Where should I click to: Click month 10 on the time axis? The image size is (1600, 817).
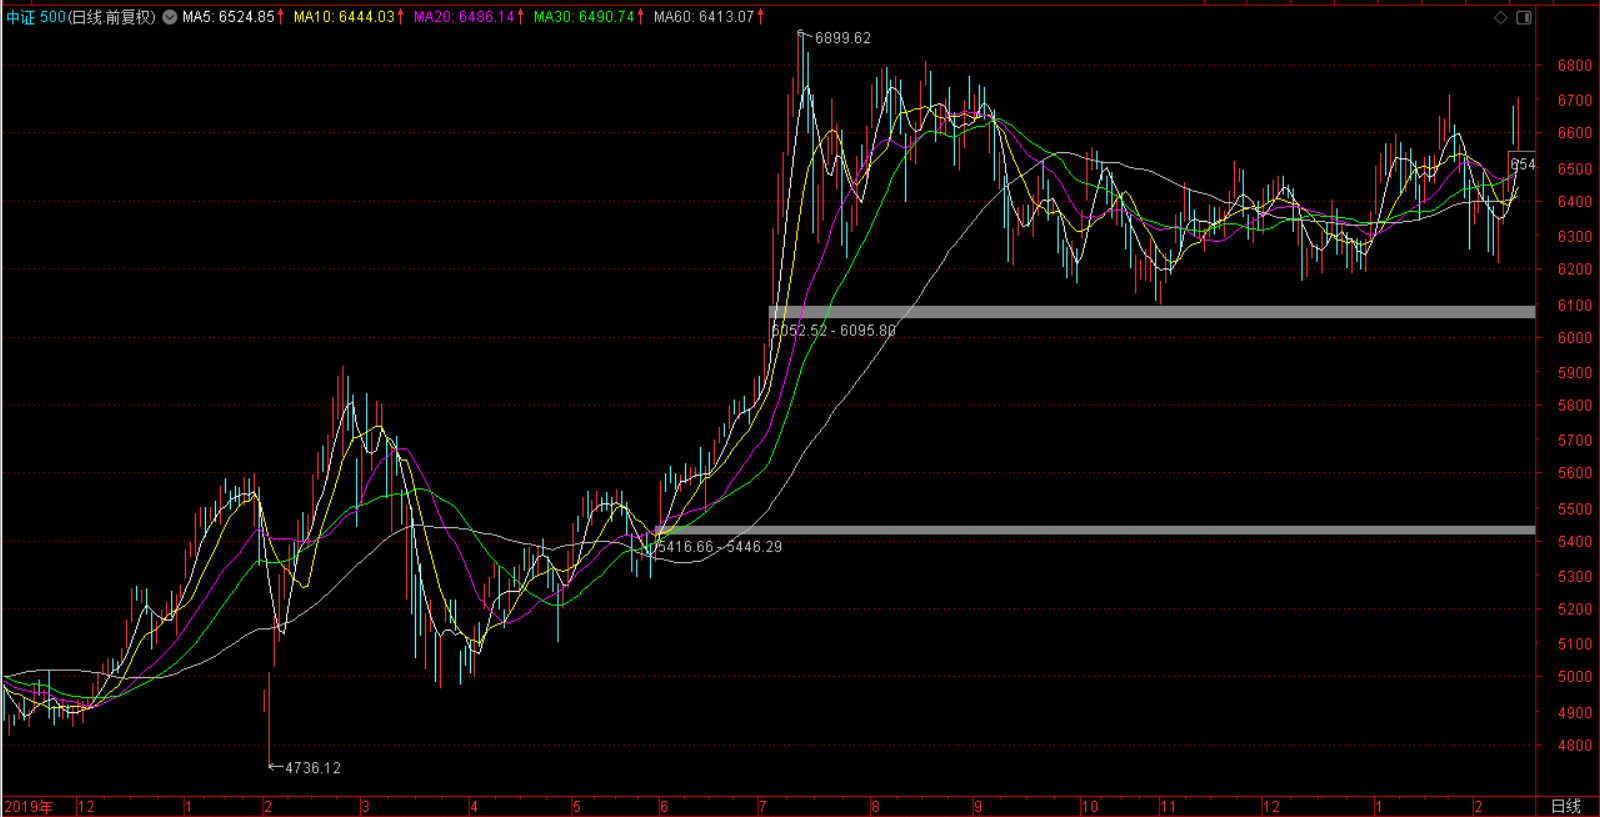1089,806
